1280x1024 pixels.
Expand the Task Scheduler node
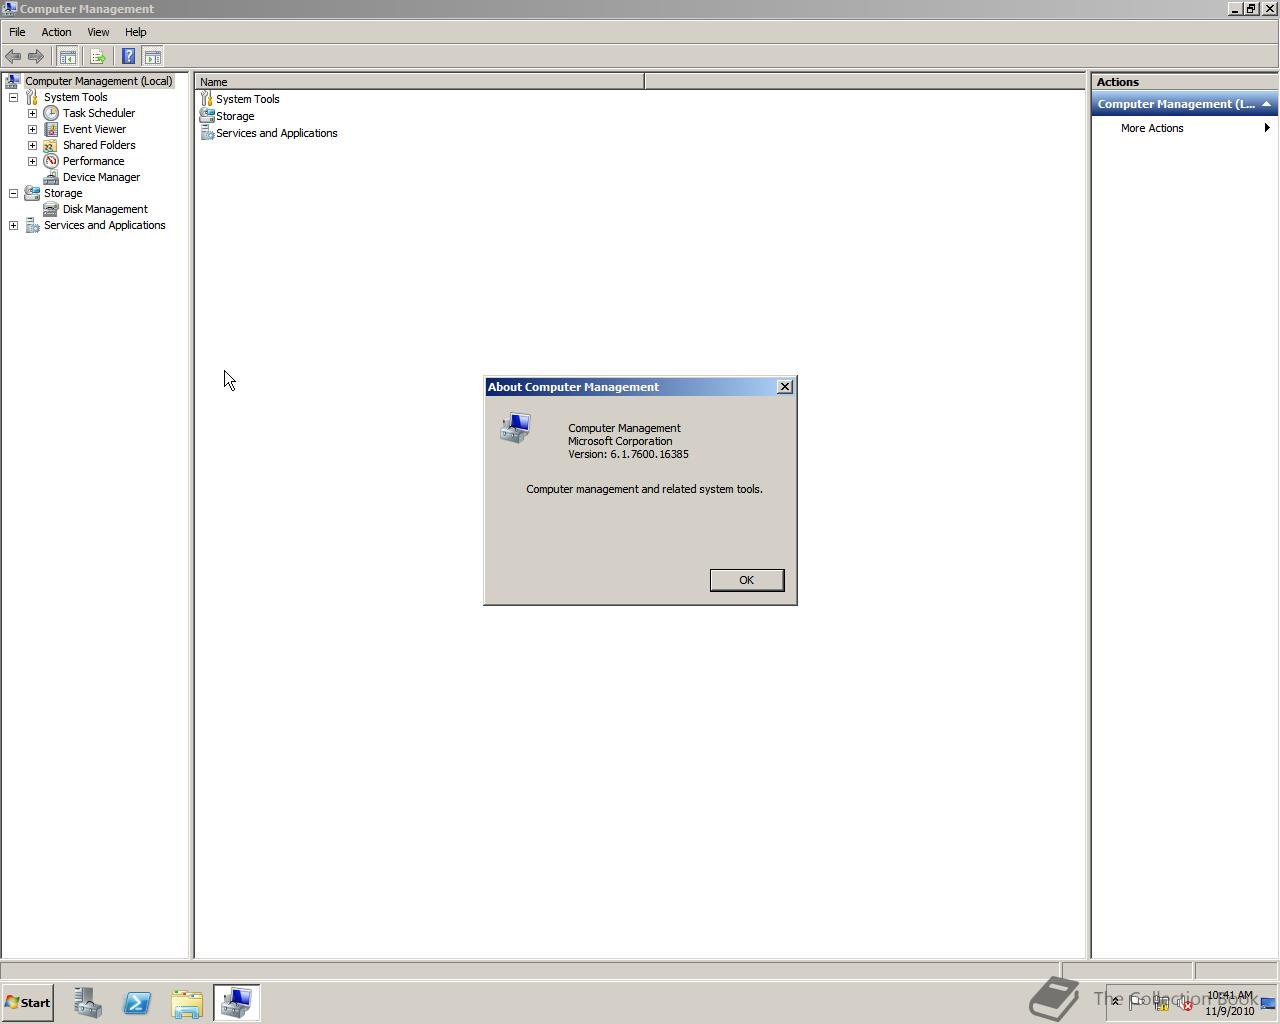[x=32, y=113]
